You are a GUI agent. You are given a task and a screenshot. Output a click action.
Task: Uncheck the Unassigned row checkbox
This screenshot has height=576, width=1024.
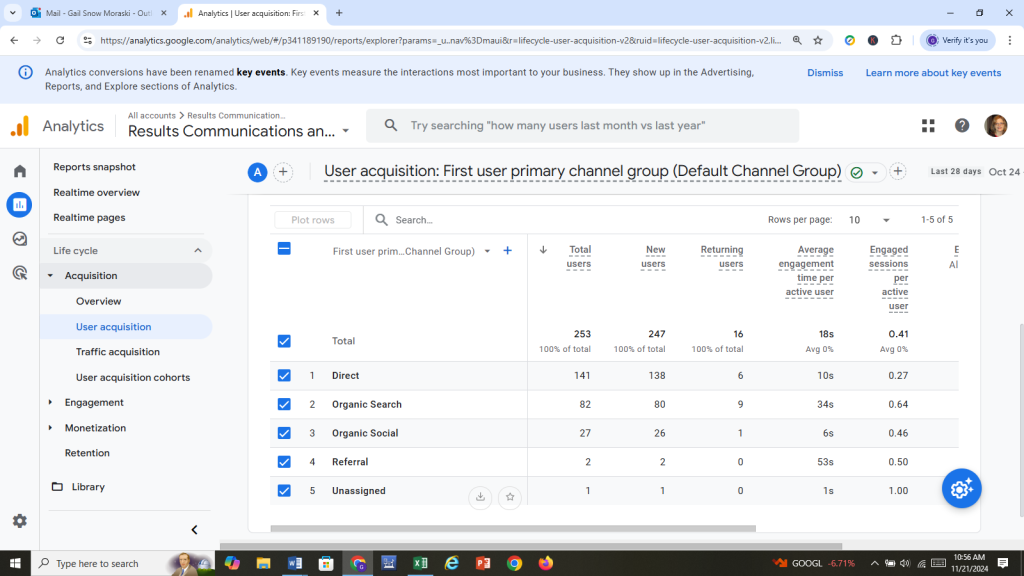284,490
